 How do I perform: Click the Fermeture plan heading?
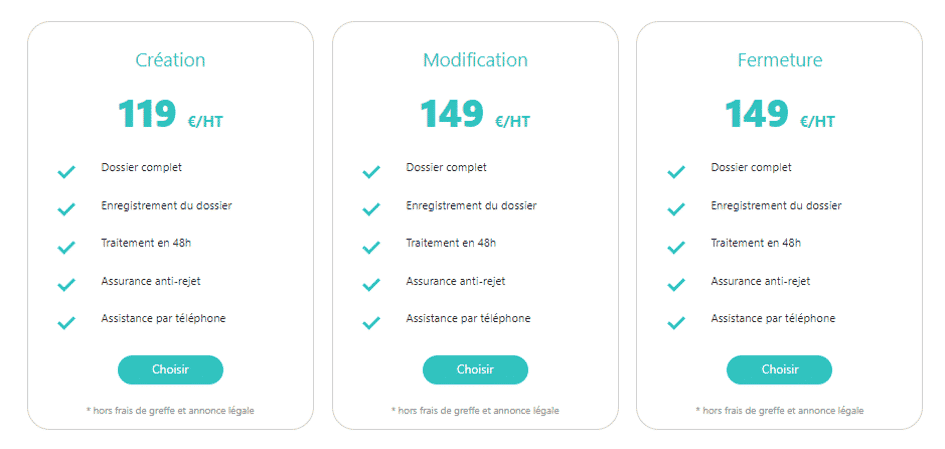pos(779,60)
